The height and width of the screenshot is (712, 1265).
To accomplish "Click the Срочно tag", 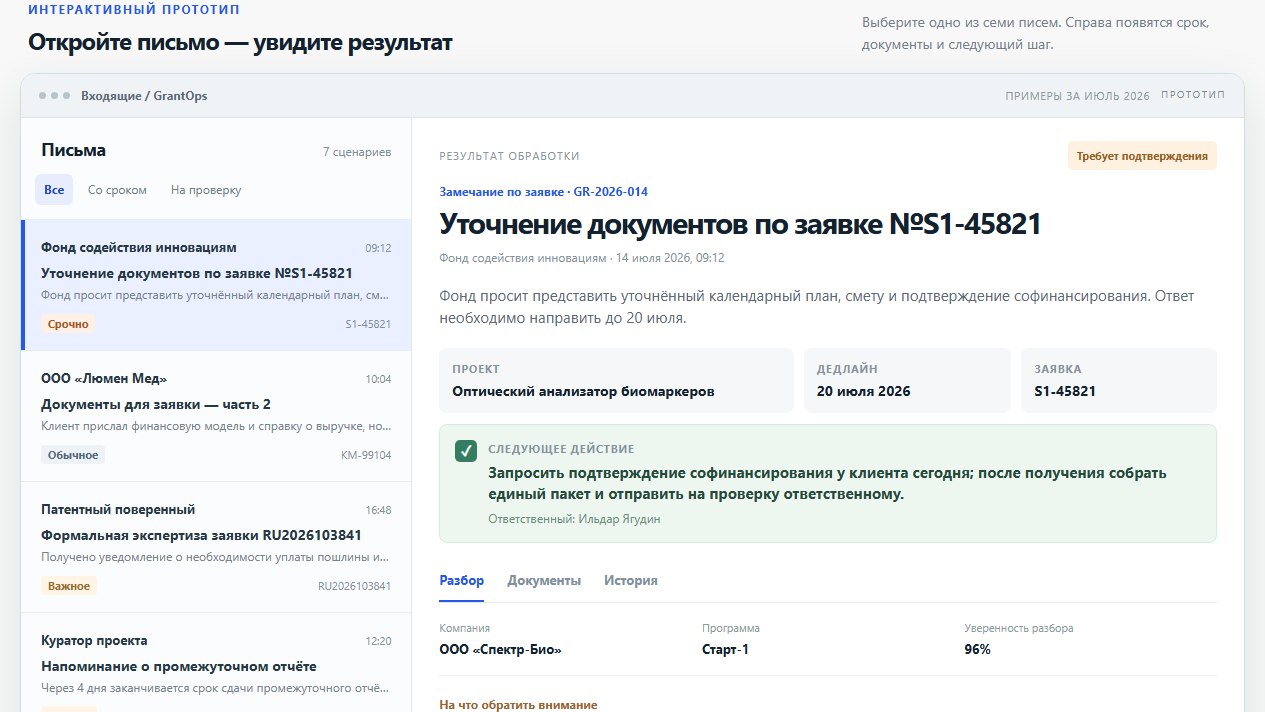I will click(x=68, y=324).
